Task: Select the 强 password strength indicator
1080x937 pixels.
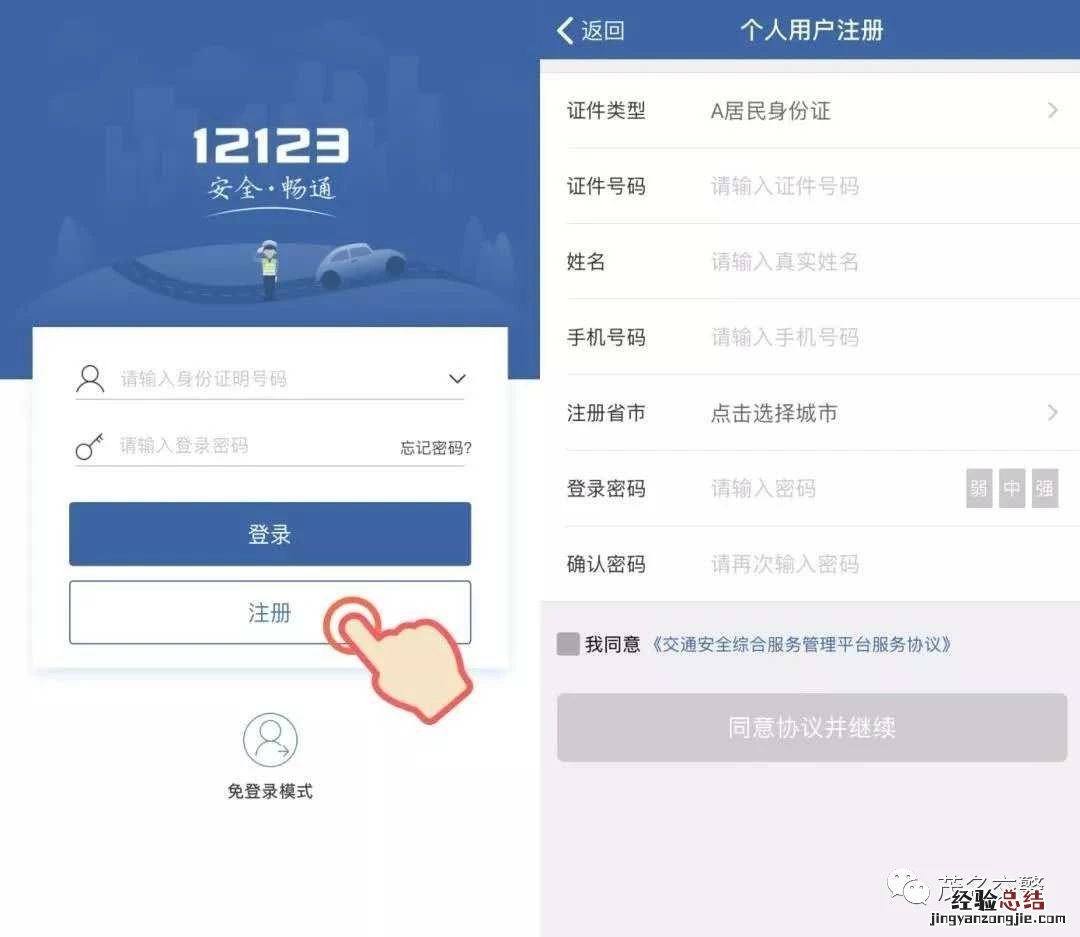Action: click(x=1044, y=488)
